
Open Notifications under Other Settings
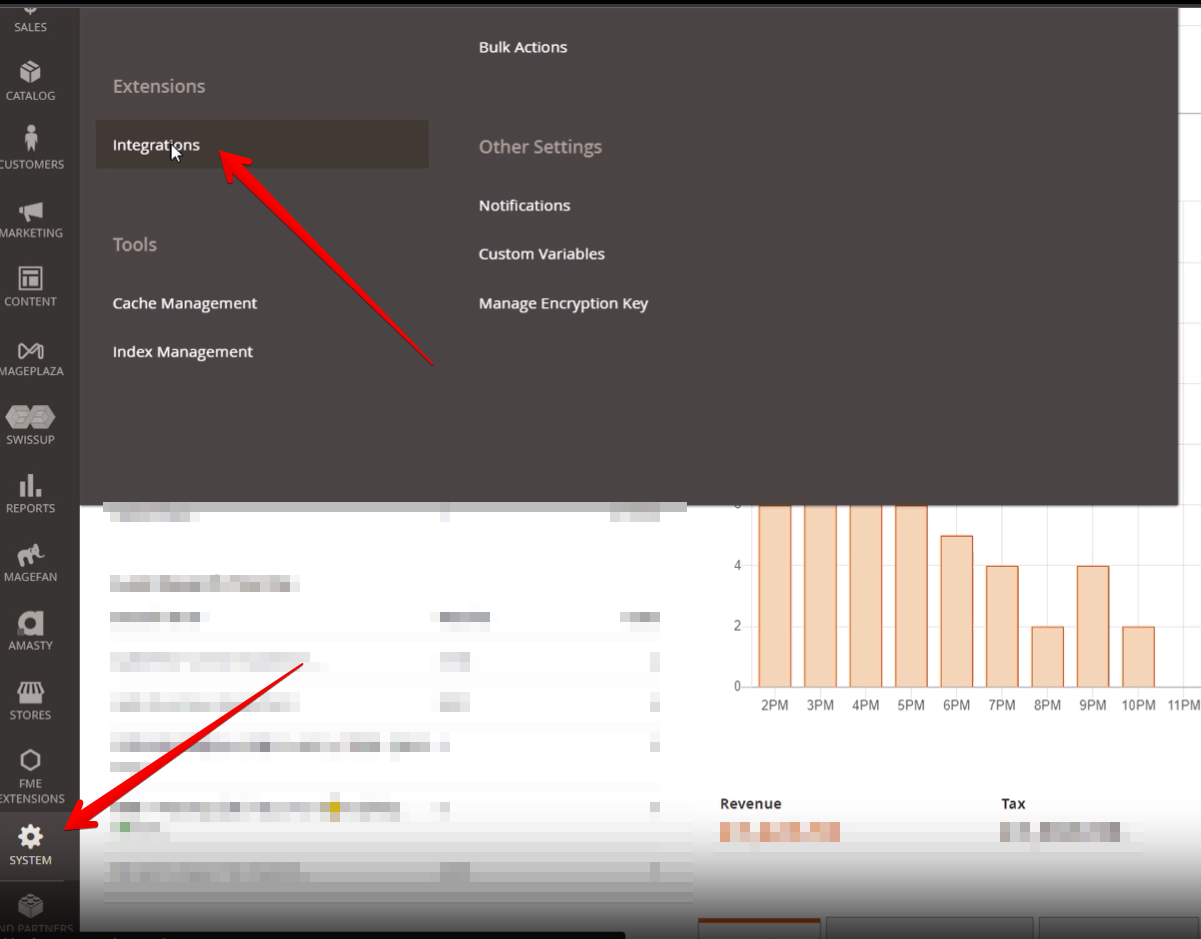coord(524,205)
